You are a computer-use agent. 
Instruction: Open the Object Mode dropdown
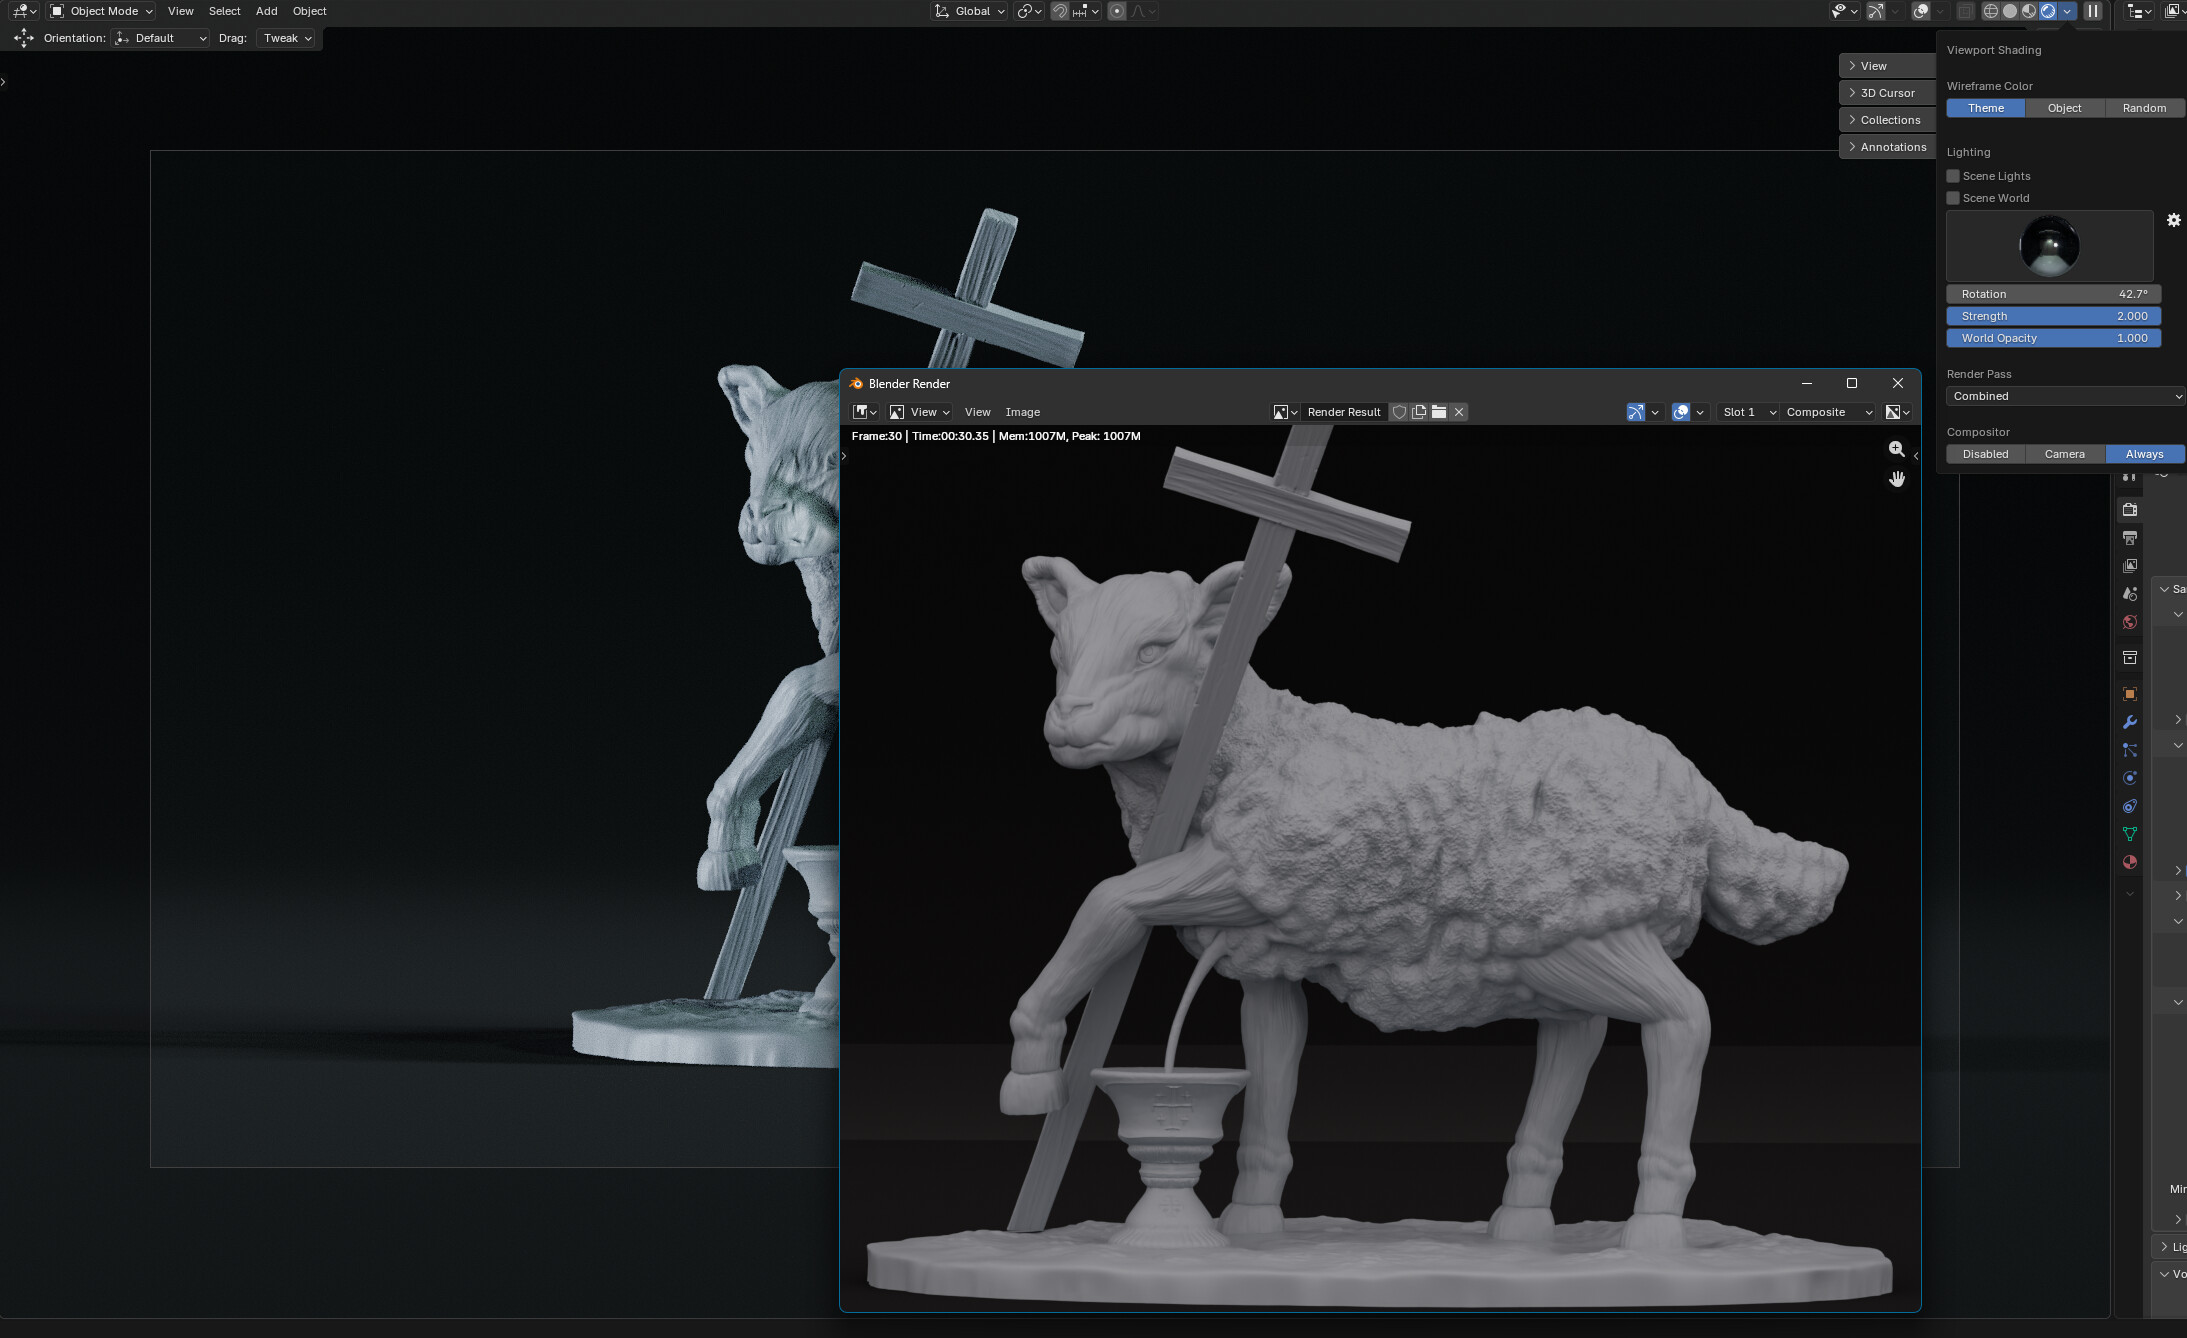(102, 11)
